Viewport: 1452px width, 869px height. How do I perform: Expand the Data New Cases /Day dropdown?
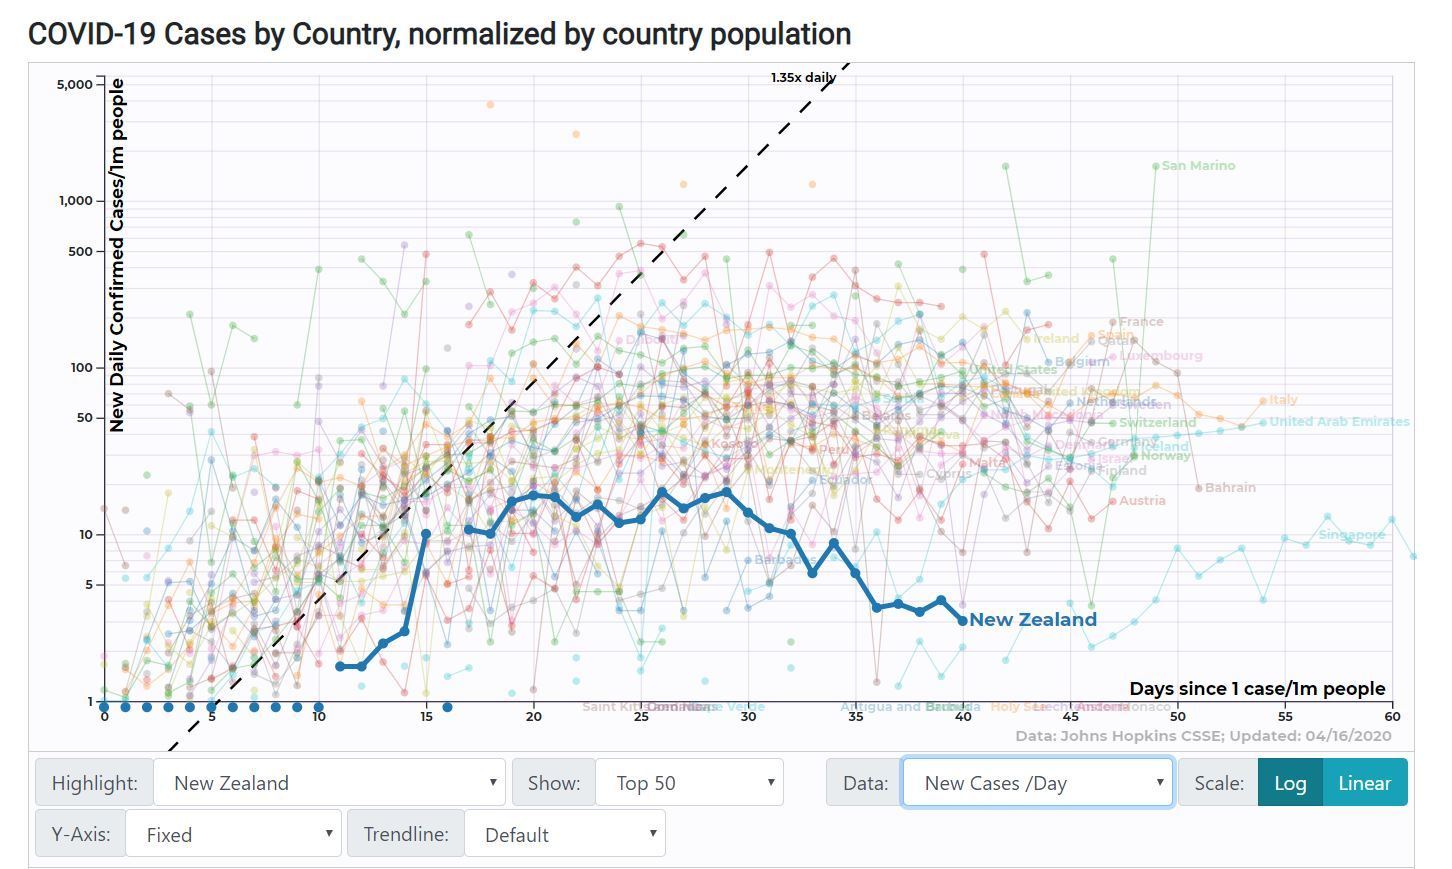click(1037, 783)
